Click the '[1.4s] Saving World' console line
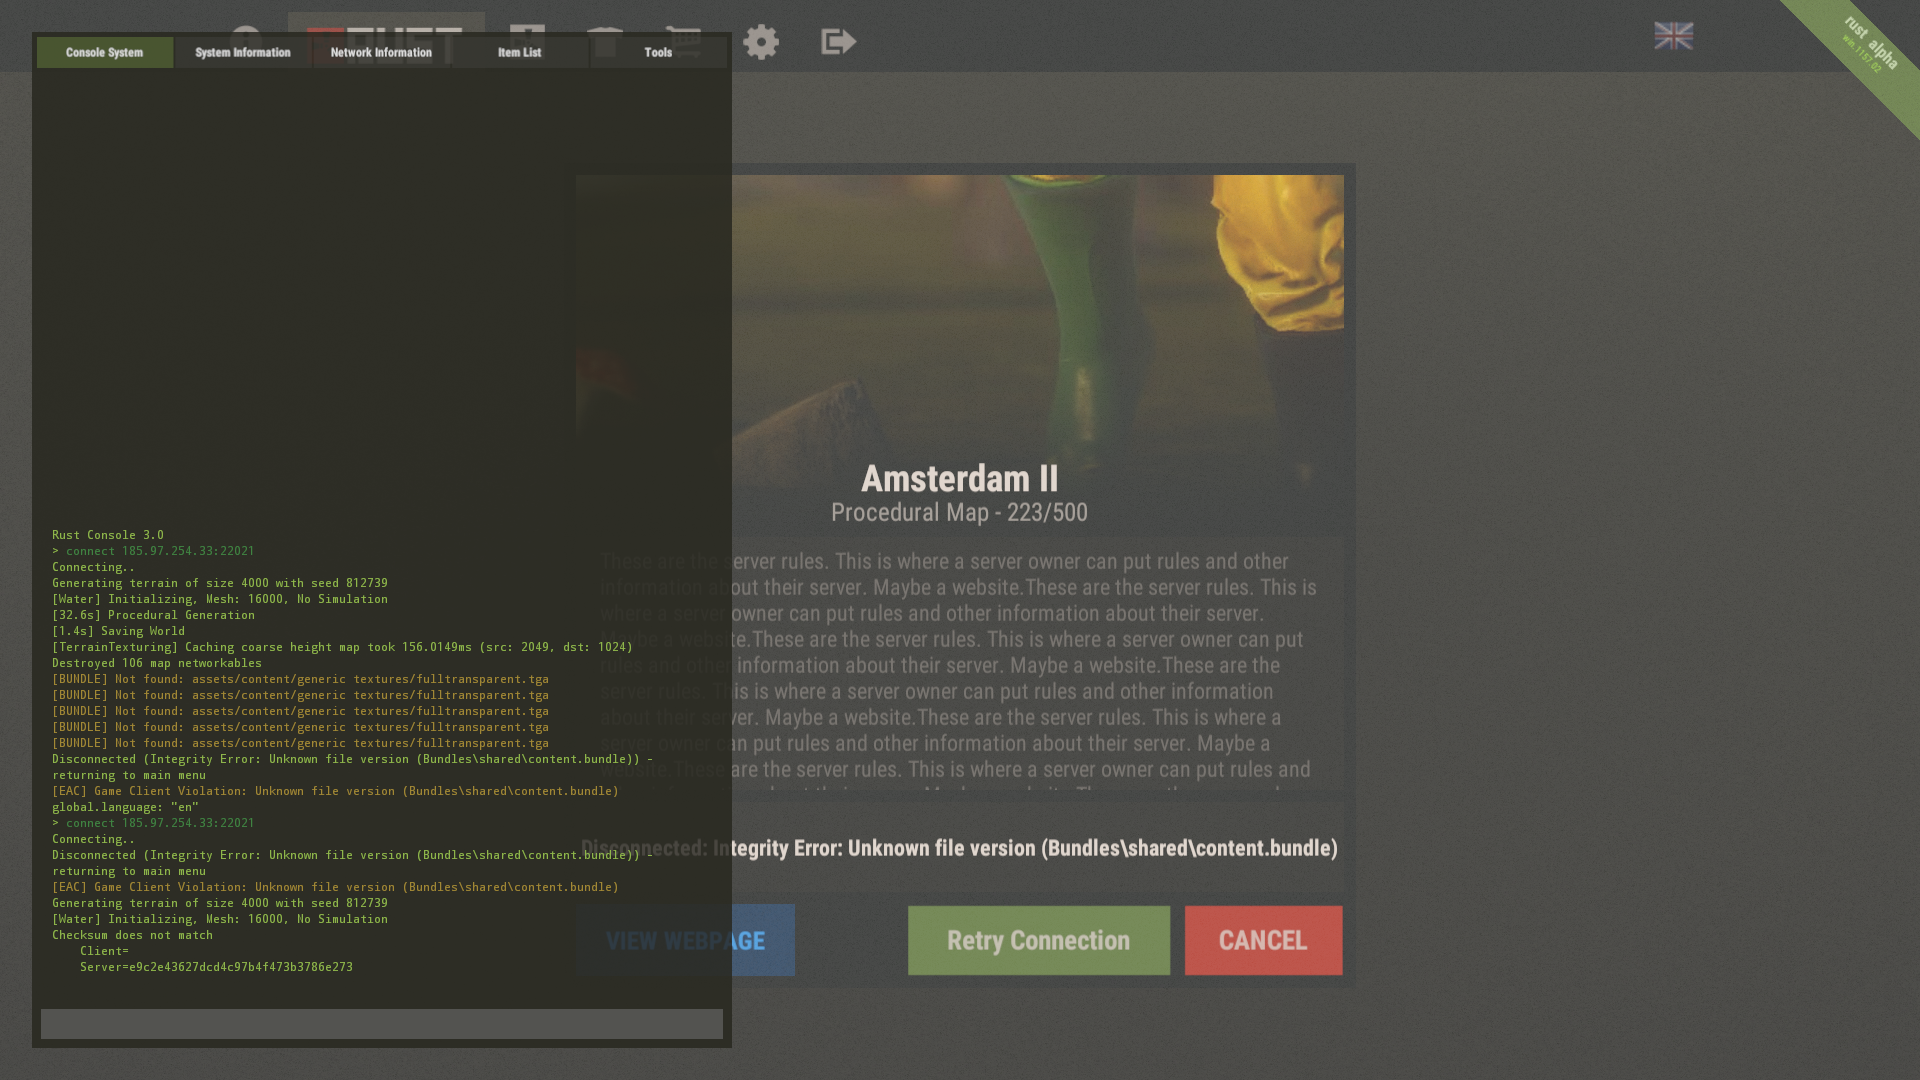The image size is (1920, 1080). coord(118,631)
